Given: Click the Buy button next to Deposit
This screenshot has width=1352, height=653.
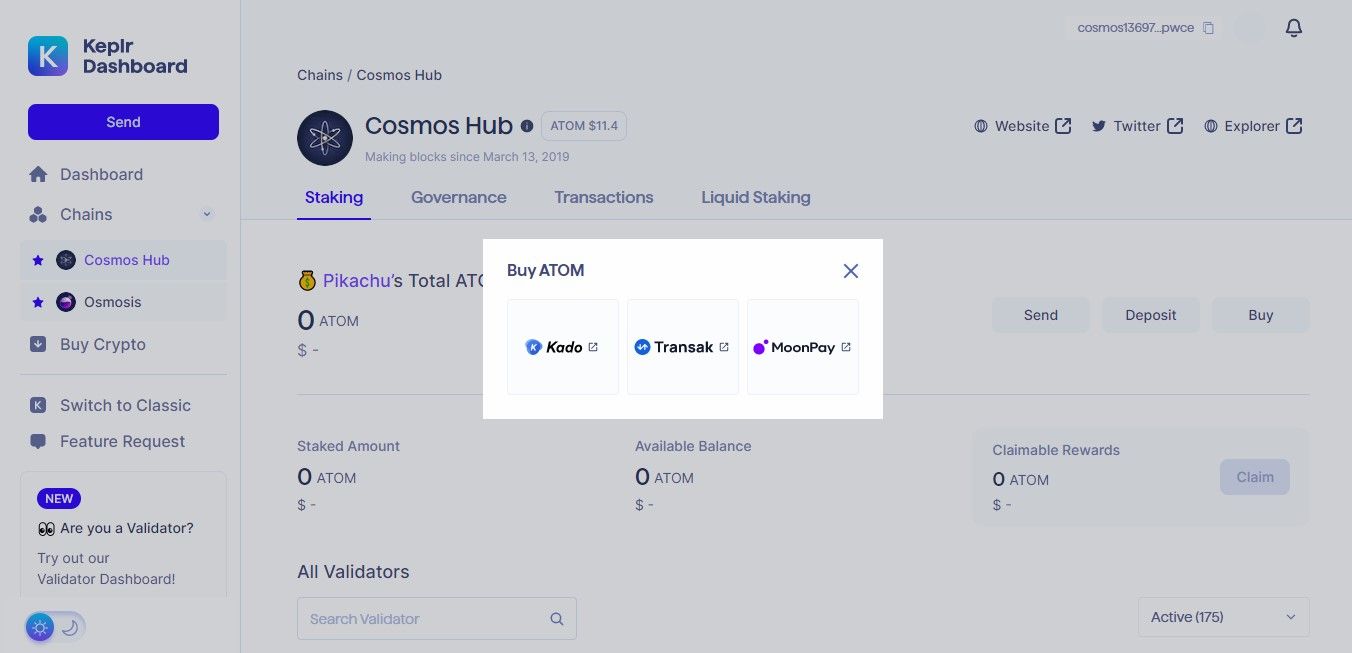Looking at the screenshot, I should 1261,315.
